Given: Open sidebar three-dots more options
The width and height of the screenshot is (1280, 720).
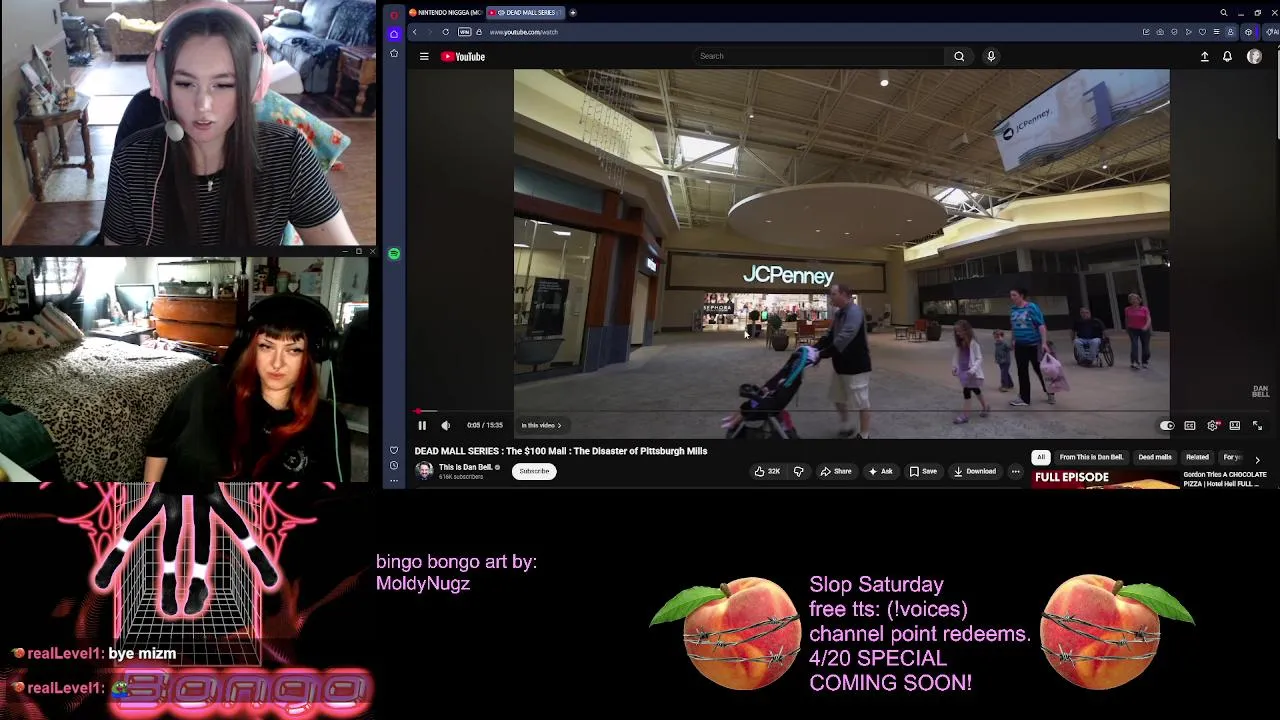Looking at the screenshot, I should pos(394,480).
